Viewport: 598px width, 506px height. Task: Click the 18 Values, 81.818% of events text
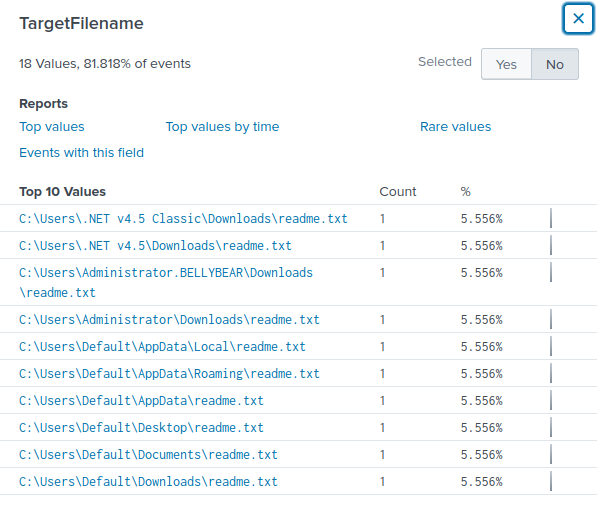(x=105, y=63)
